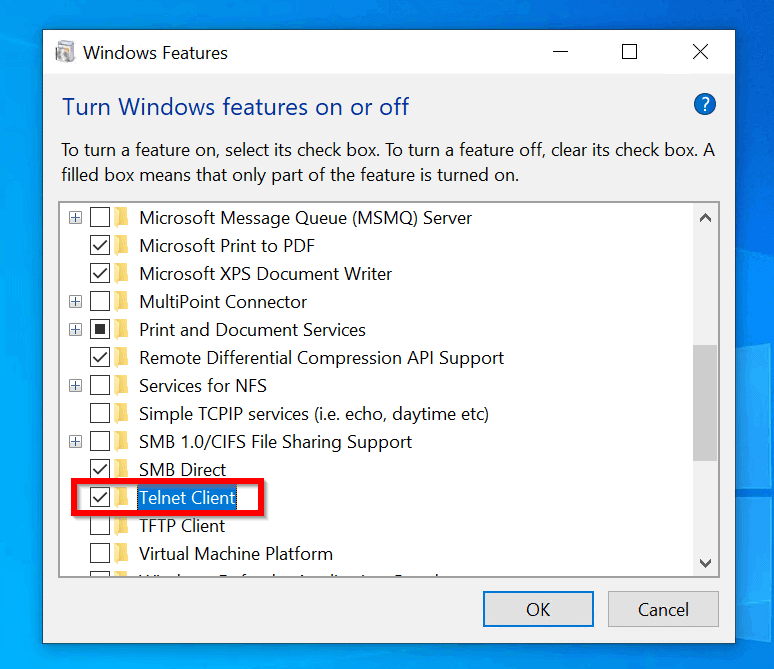Click the Virtual Machine Platform folder icon
The width and height of the screenshot is (774, 669).
point(121,553)
